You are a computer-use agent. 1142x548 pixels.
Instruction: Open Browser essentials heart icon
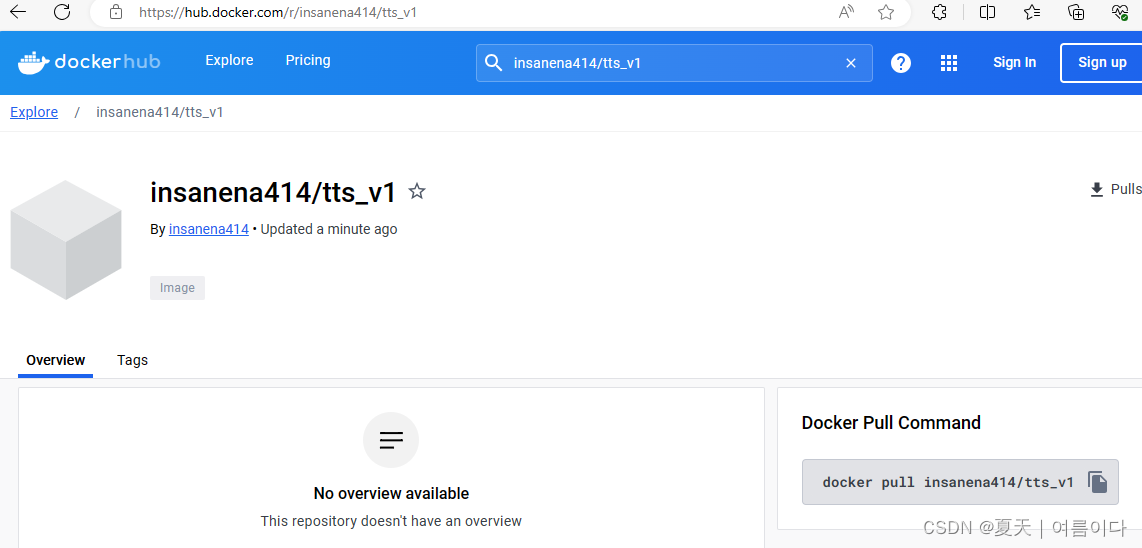[x=1120, y=12]
